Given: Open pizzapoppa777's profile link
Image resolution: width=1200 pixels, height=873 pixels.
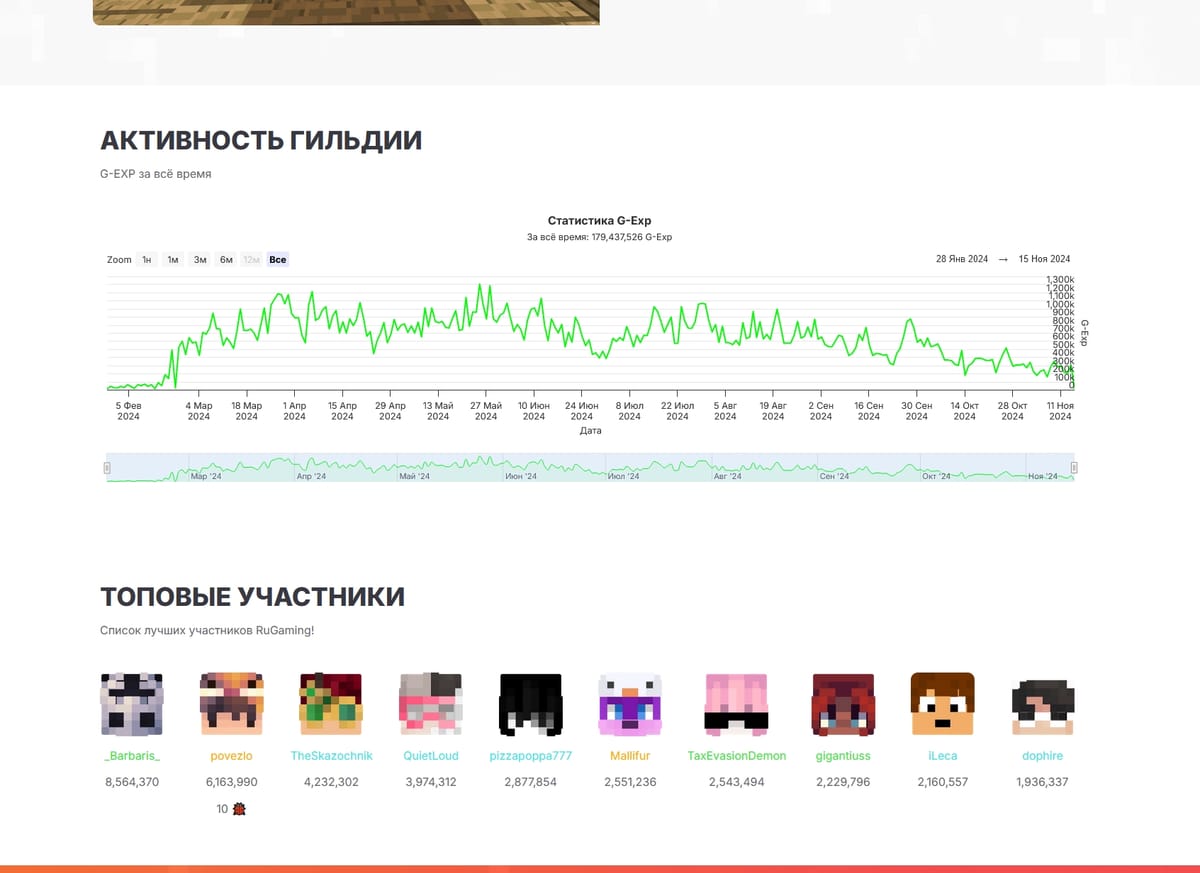Looking at the screenshot, I should 530,755.
